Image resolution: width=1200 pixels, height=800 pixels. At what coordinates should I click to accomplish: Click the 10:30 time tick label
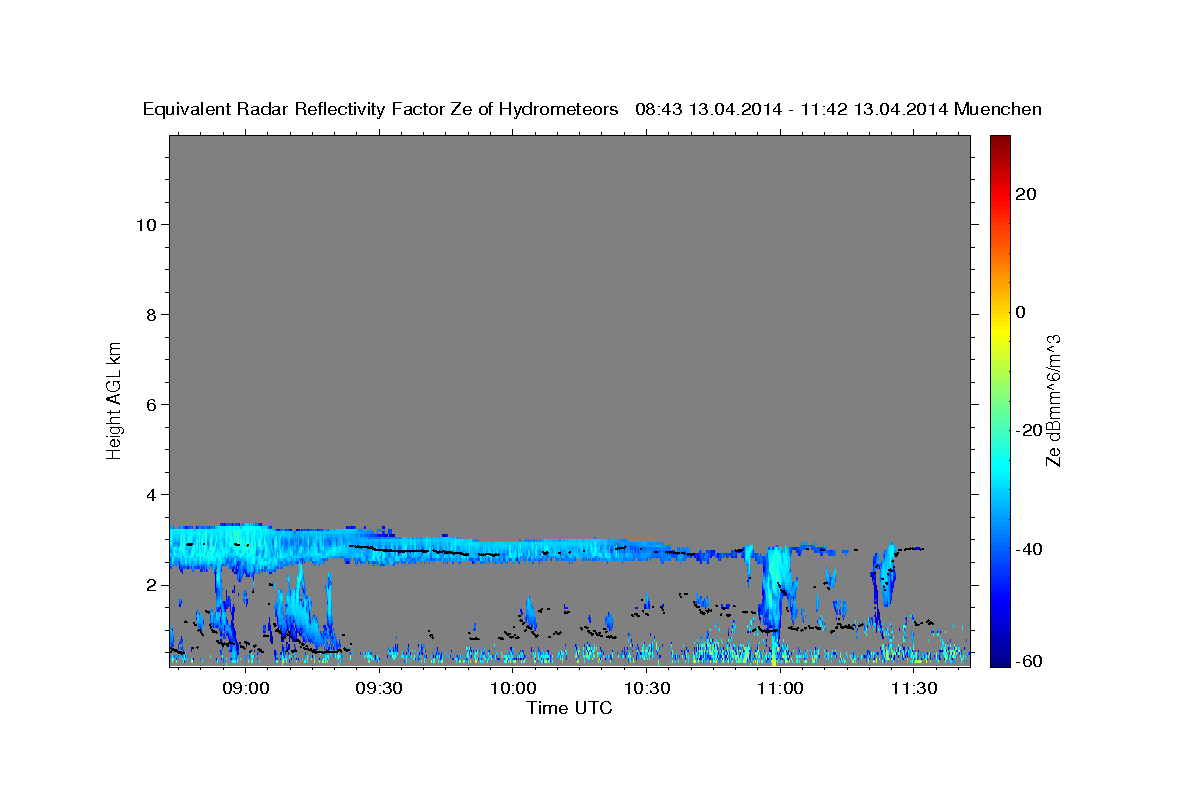646,689
